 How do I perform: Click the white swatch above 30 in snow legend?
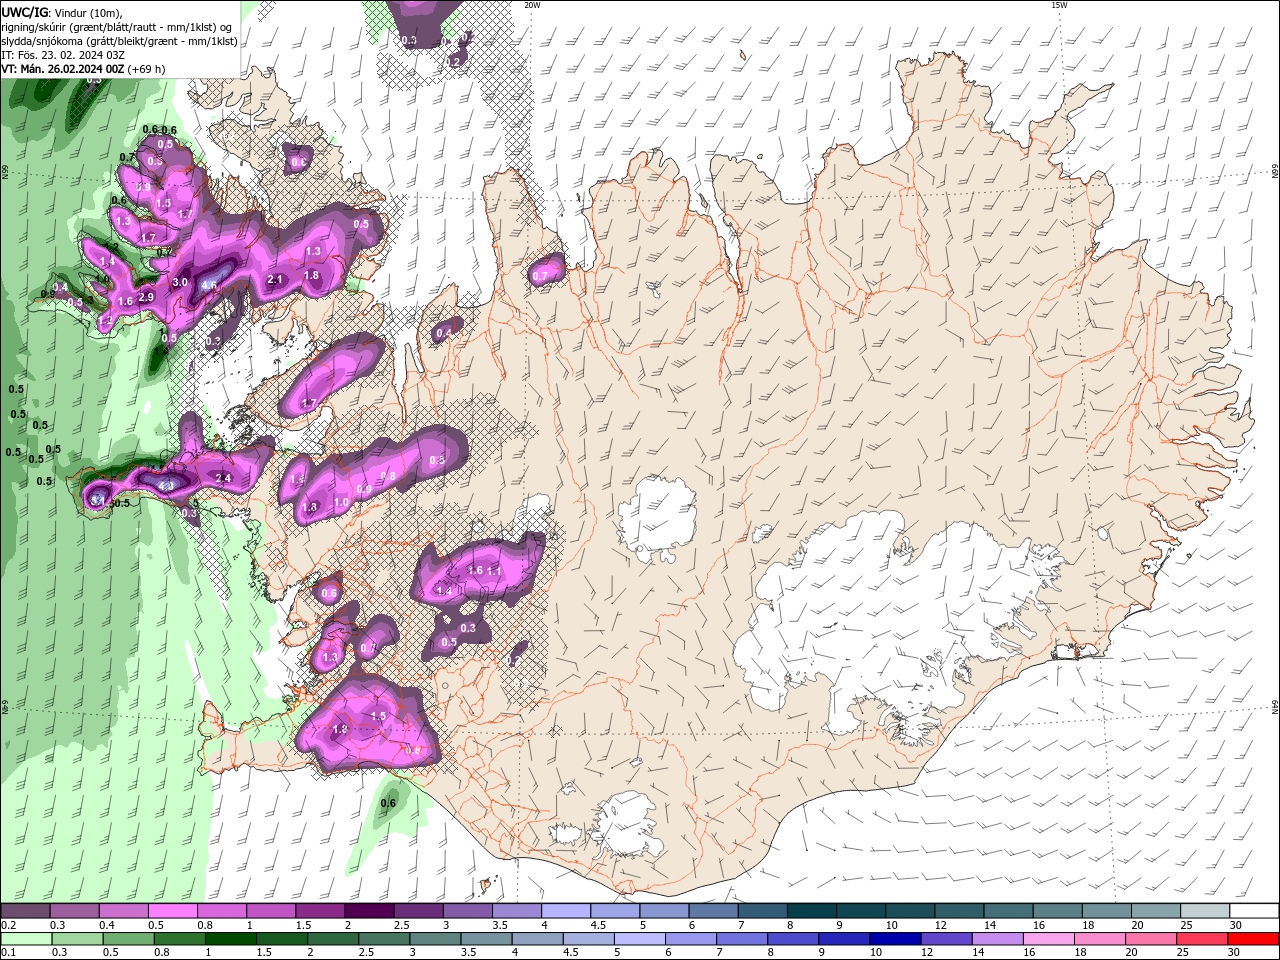(x=1255, y=911)
